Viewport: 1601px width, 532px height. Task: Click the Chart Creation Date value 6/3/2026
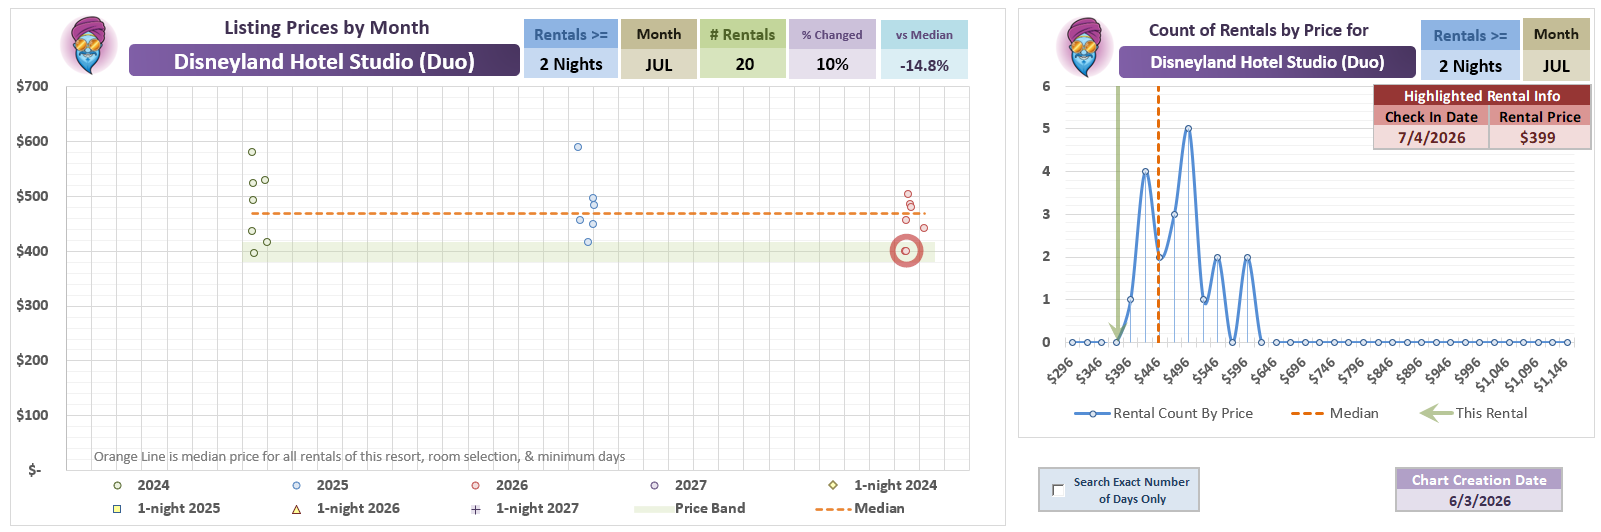coord(1479,501)
